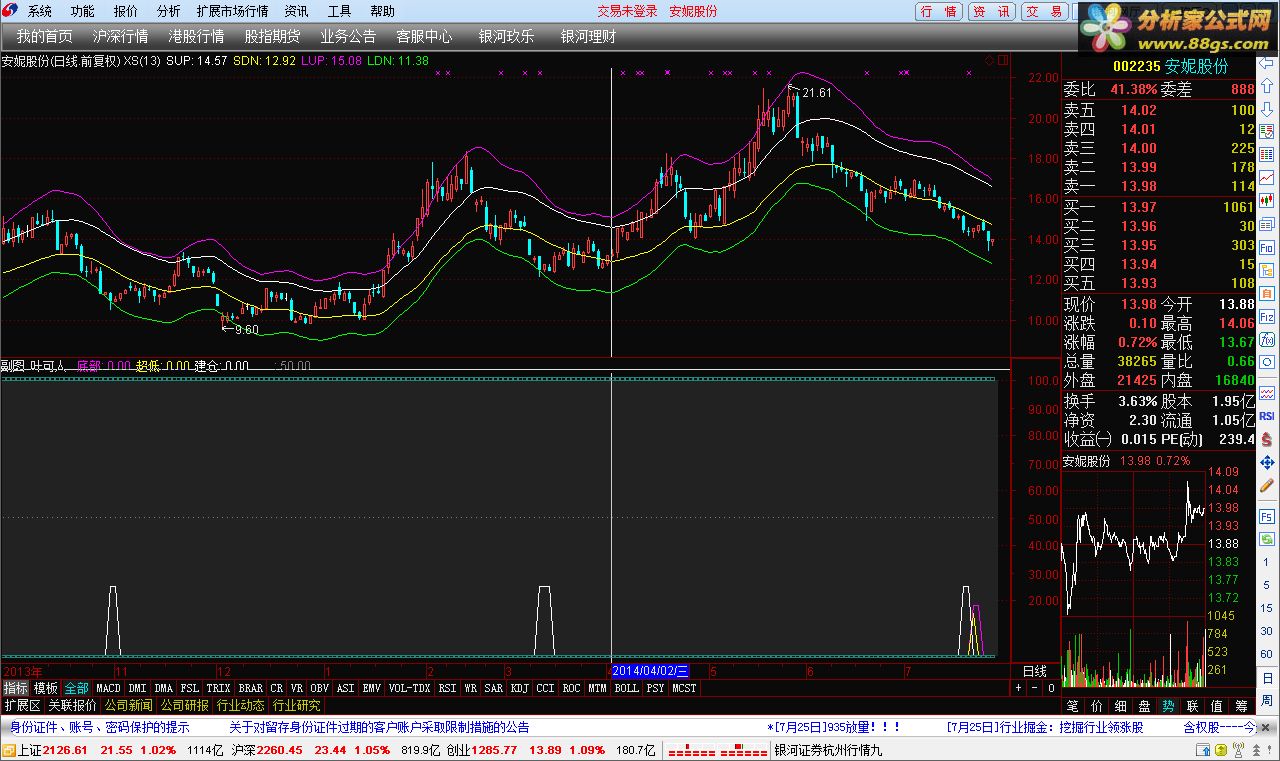Switch to 股指期货 tab
The image size is (1280, 761).
[x=272, y=36]
